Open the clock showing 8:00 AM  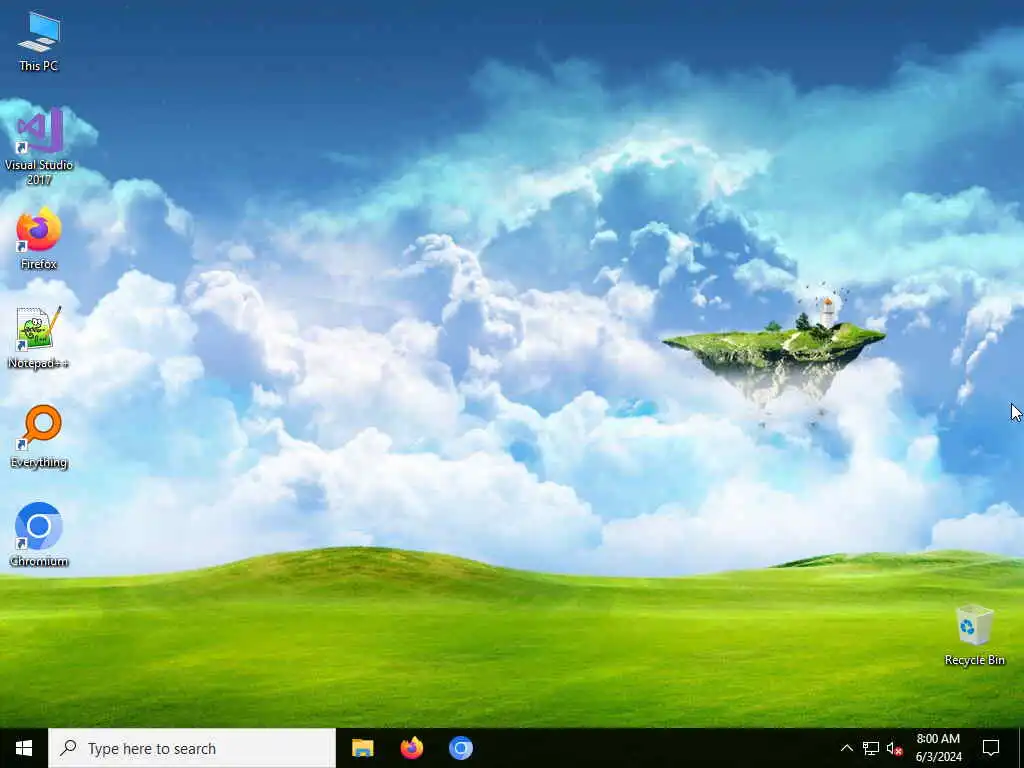938,748
